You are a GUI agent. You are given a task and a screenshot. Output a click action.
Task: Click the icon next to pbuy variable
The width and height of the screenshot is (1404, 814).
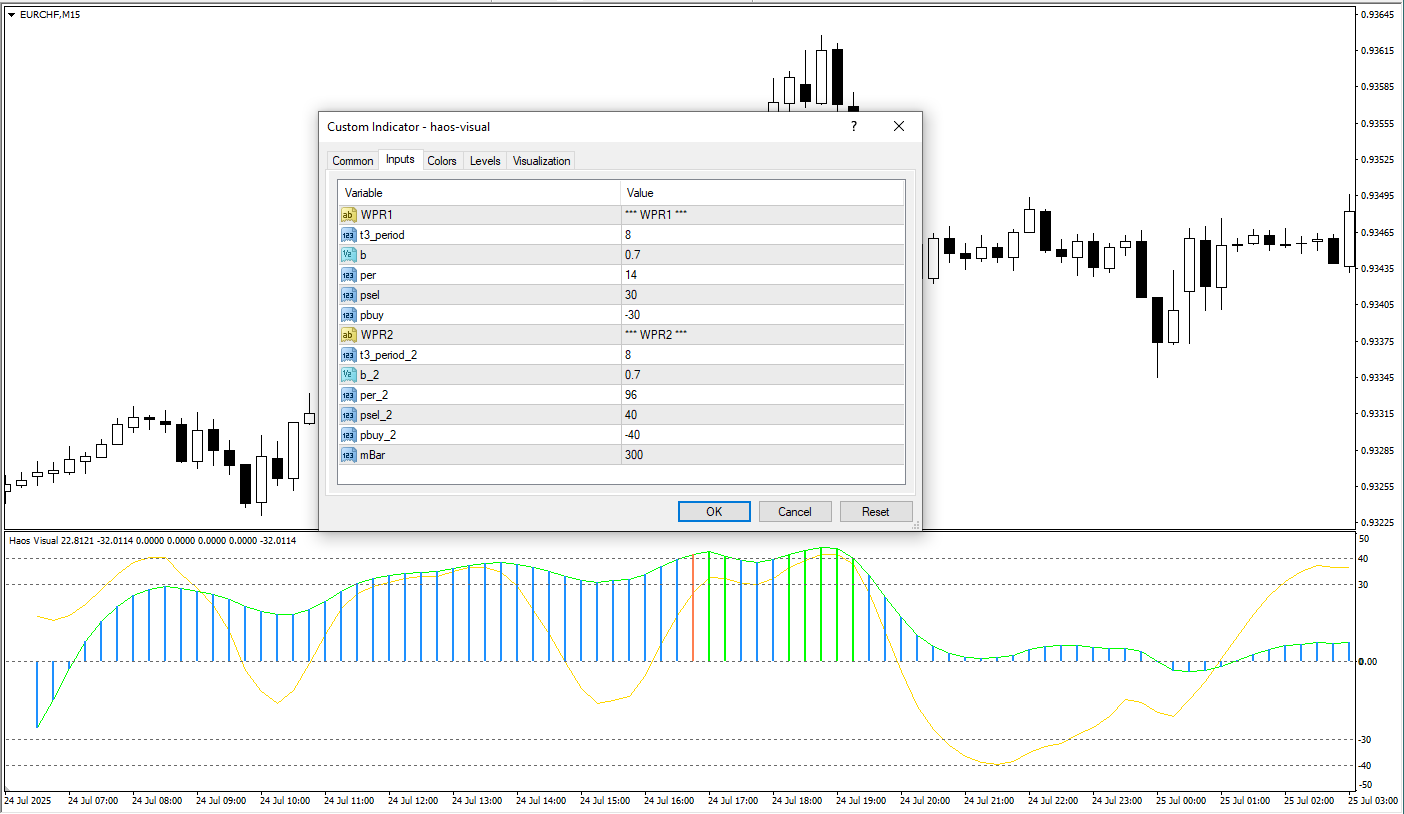pyautogui.click(x=348, y=315)
